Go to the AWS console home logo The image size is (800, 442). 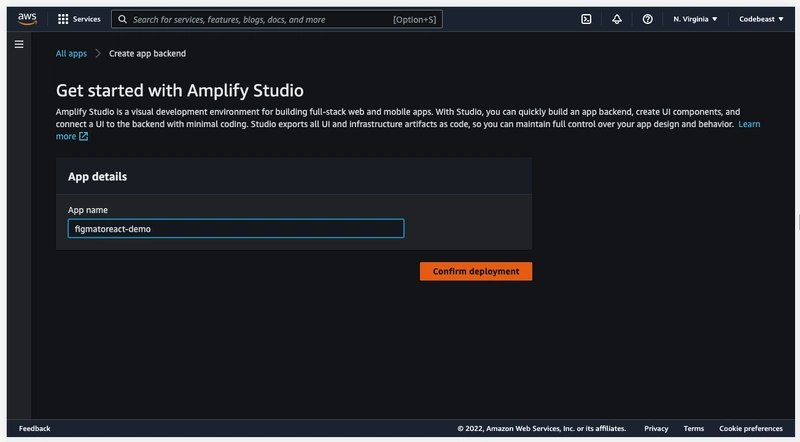point(27,19)
